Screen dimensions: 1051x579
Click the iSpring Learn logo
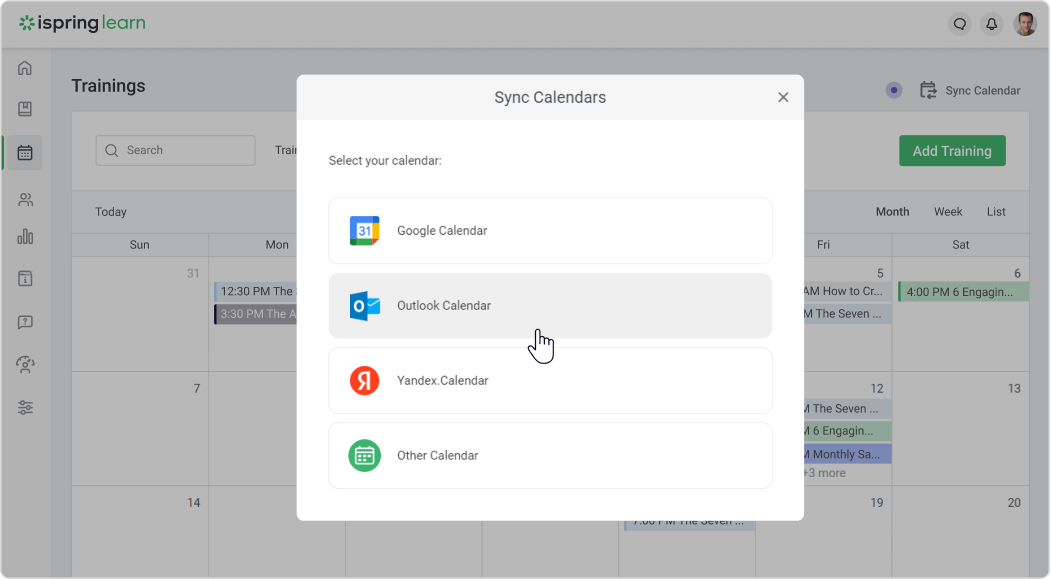coord(82,23)
